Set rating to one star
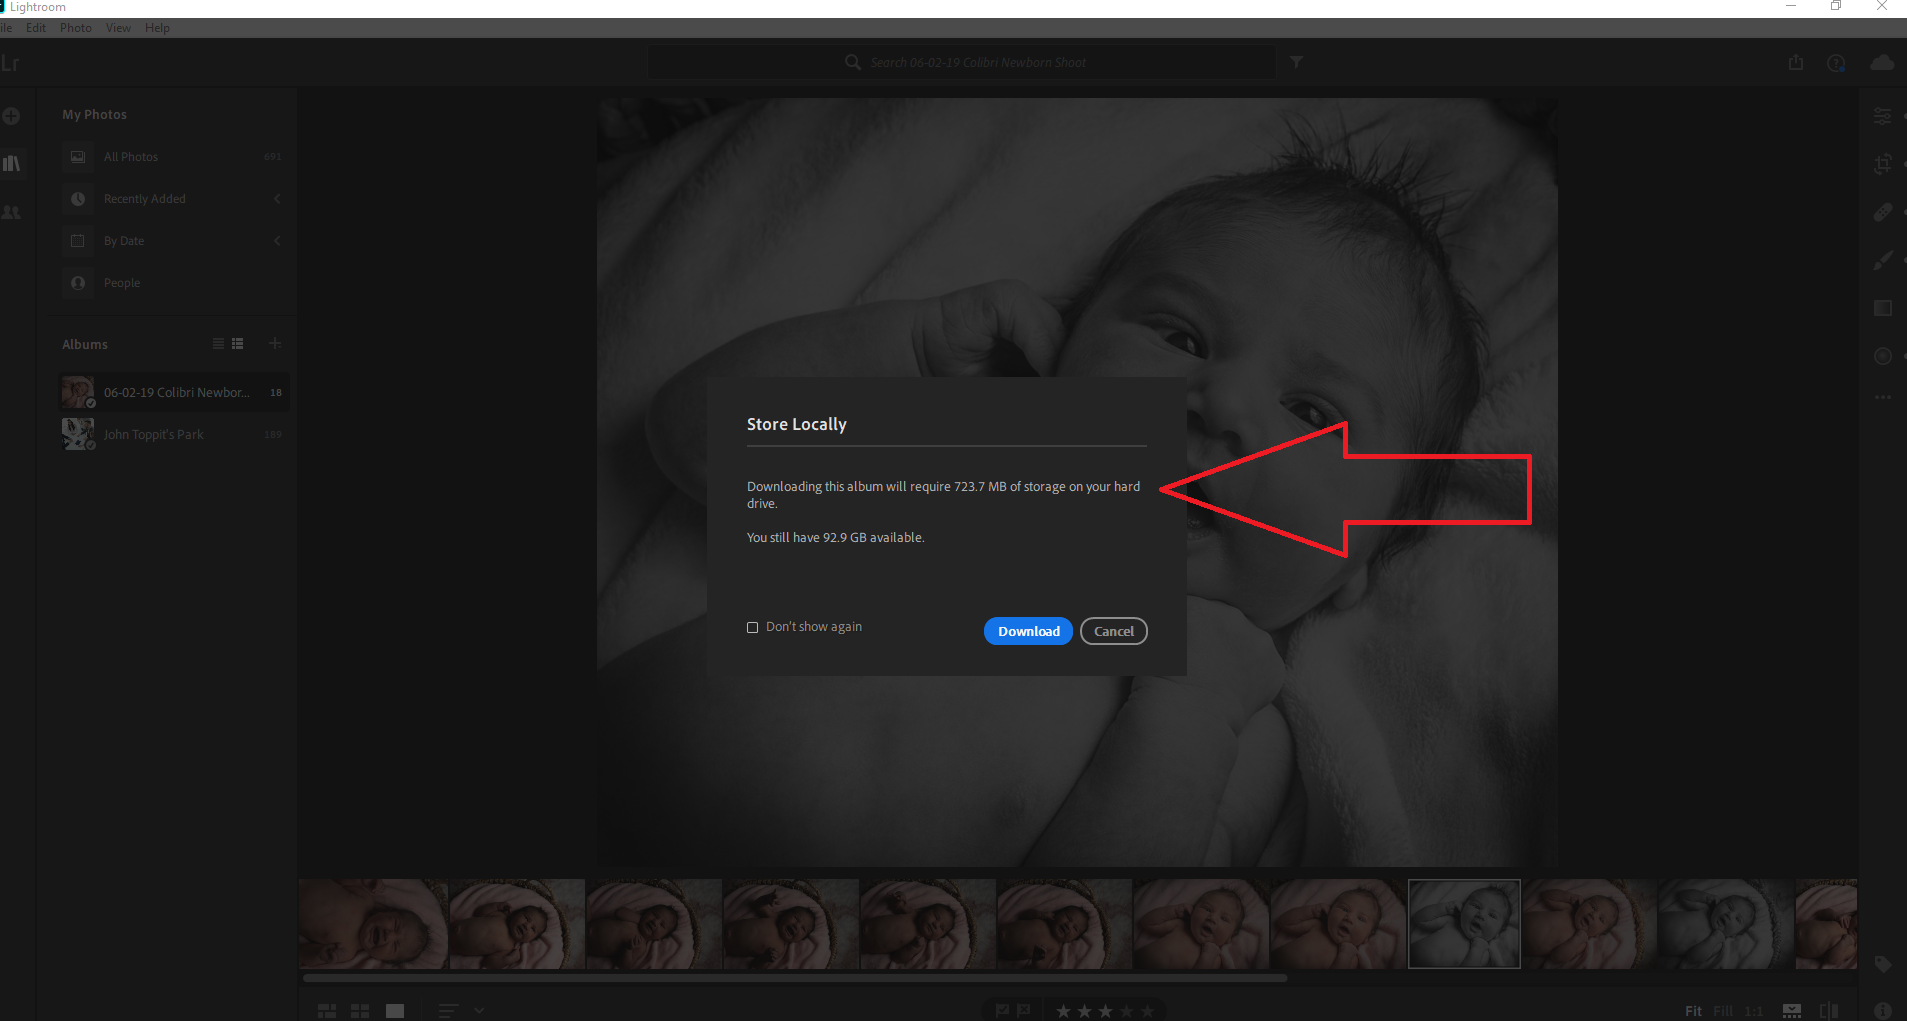Image resolution: width=1907 pixels, height=1021 pixels. [x=1063, y=1011]
